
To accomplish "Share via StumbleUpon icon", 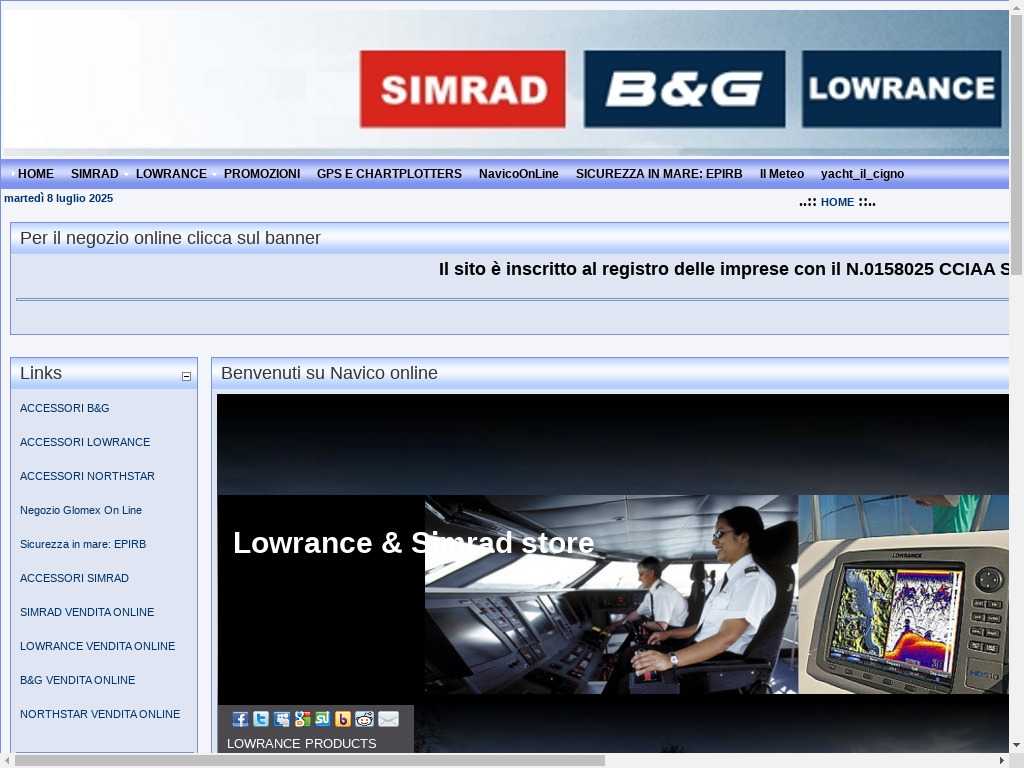I will click(x=323, y=719).
